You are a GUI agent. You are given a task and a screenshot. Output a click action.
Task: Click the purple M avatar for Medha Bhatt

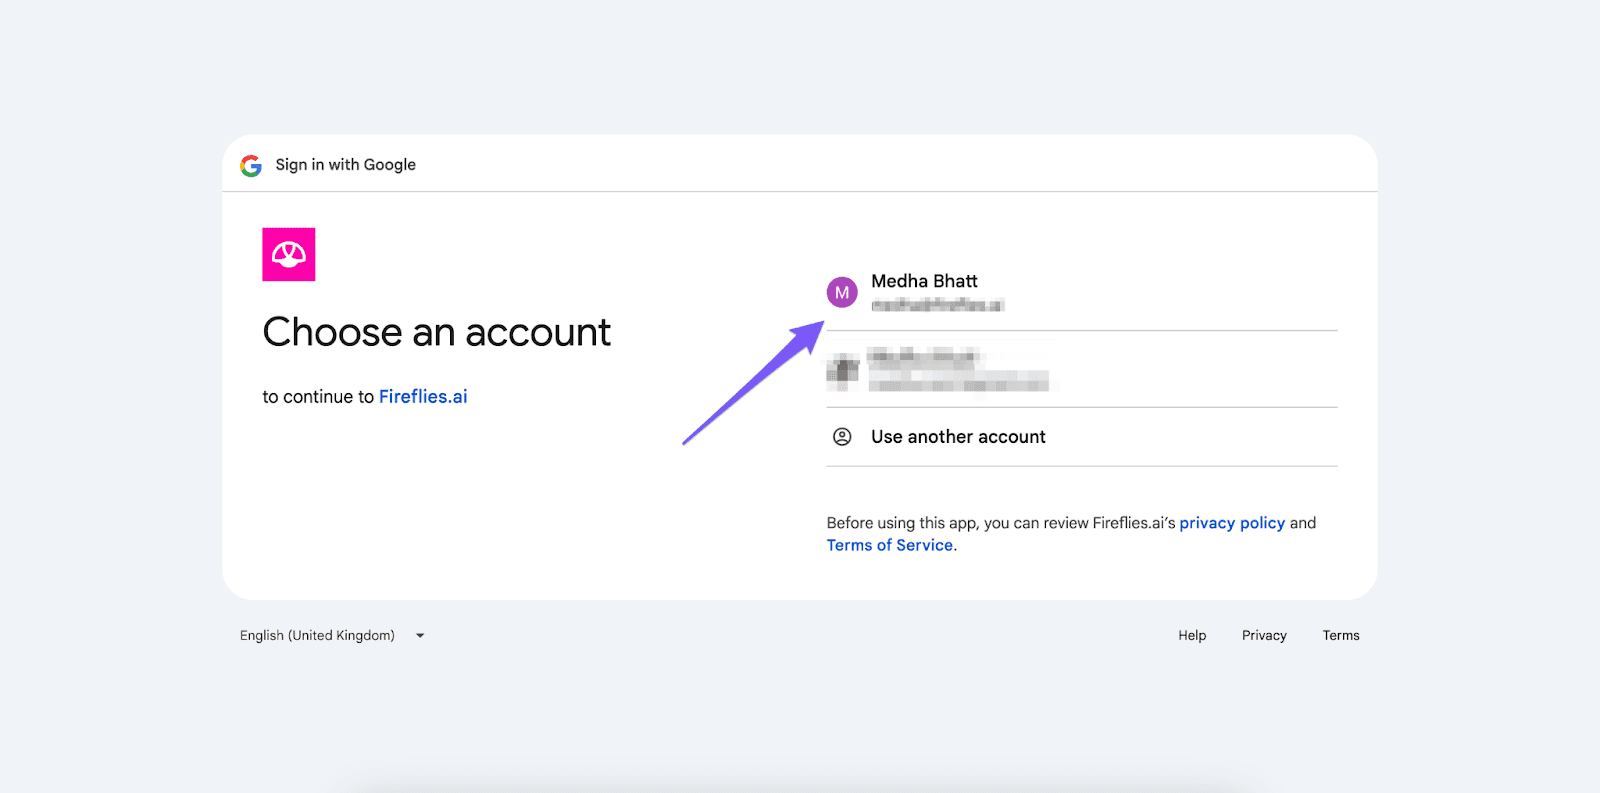(x=842, y=293)
